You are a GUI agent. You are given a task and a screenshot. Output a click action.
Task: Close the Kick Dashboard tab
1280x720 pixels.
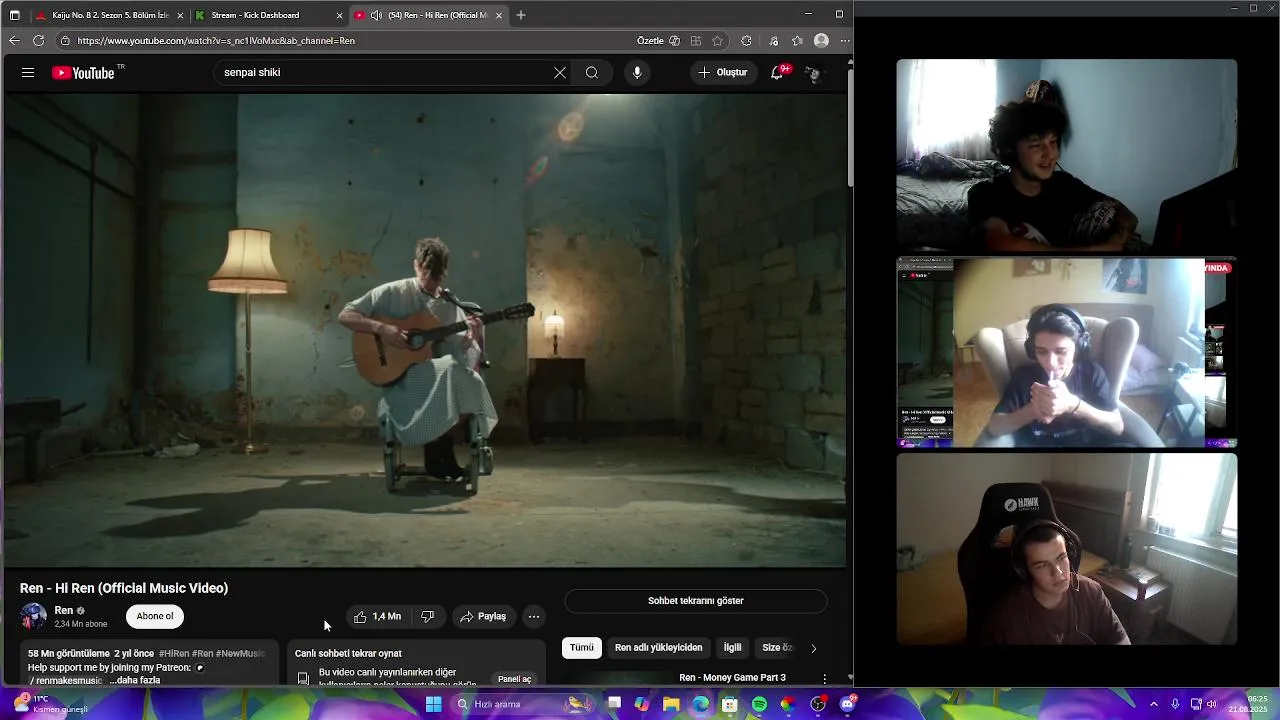pyautogui.click(x=339, y=15)
